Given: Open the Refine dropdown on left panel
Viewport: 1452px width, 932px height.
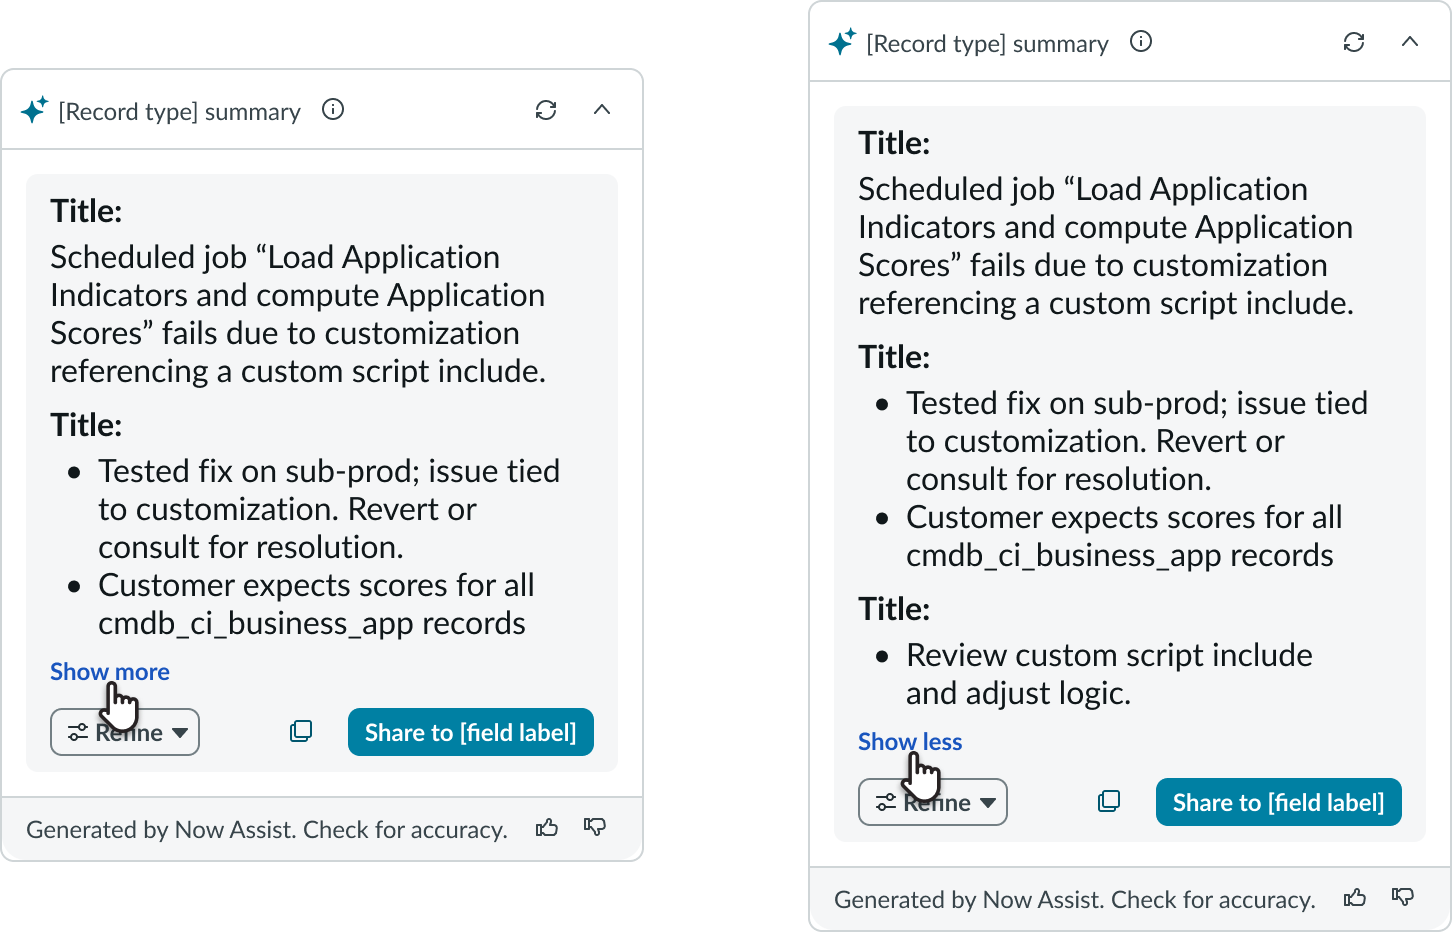Looking at the screenshot, I should pos(124,732).
